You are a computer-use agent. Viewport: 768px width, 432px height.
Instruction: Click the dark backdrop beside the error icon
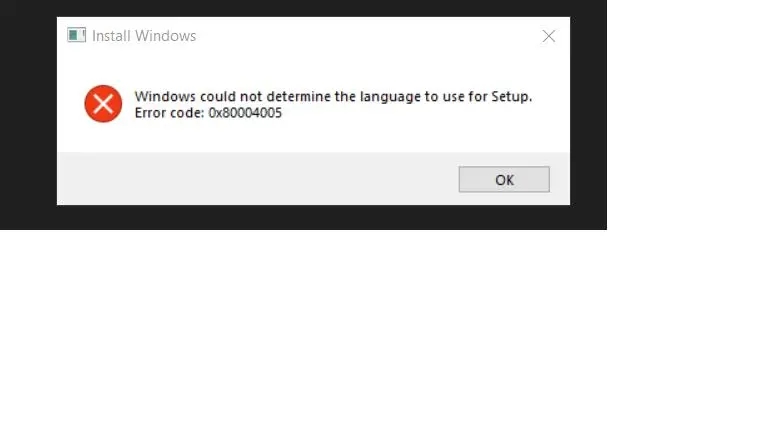pyautogui.click(x=28, y=104)
